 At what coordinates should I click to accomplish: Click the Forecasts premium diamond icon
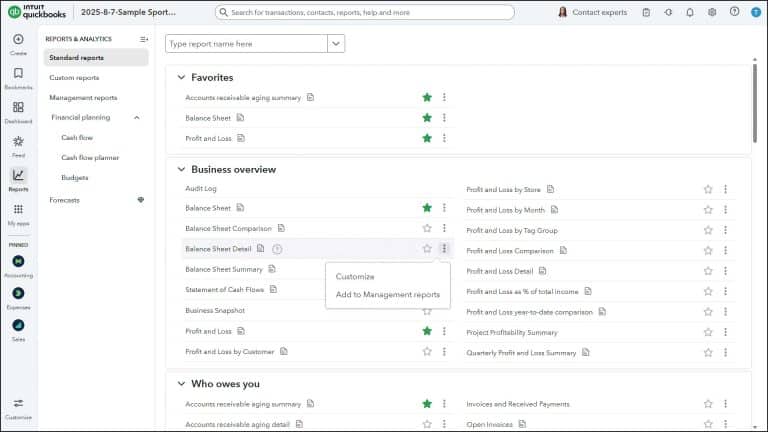point(141,200)
